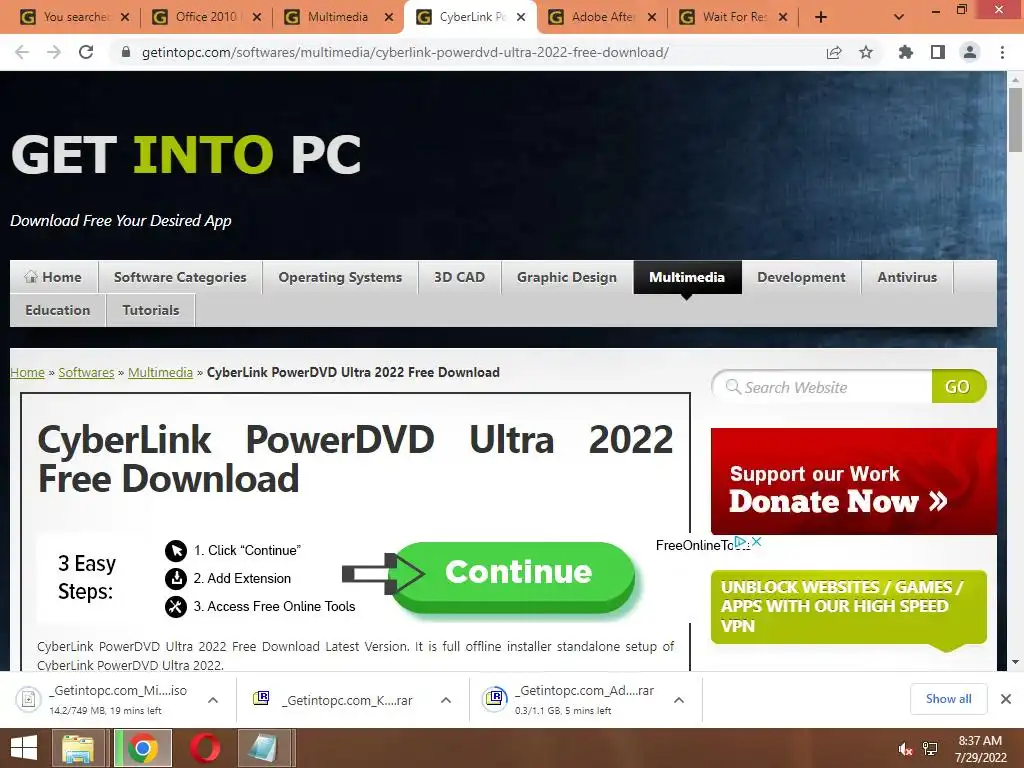Follow the Home breadcrumb link
Screen dimensions: 1024x768
pyautogui.click(x=27, y=372)
